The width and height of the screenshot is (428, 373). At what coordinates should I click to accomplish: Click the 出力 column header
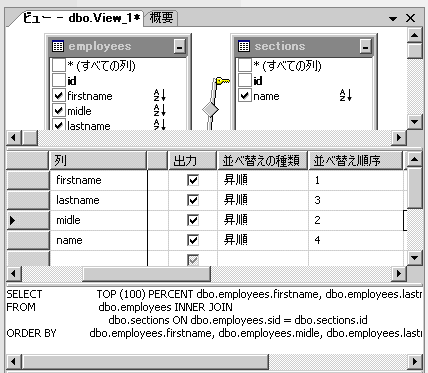(193, 161)
